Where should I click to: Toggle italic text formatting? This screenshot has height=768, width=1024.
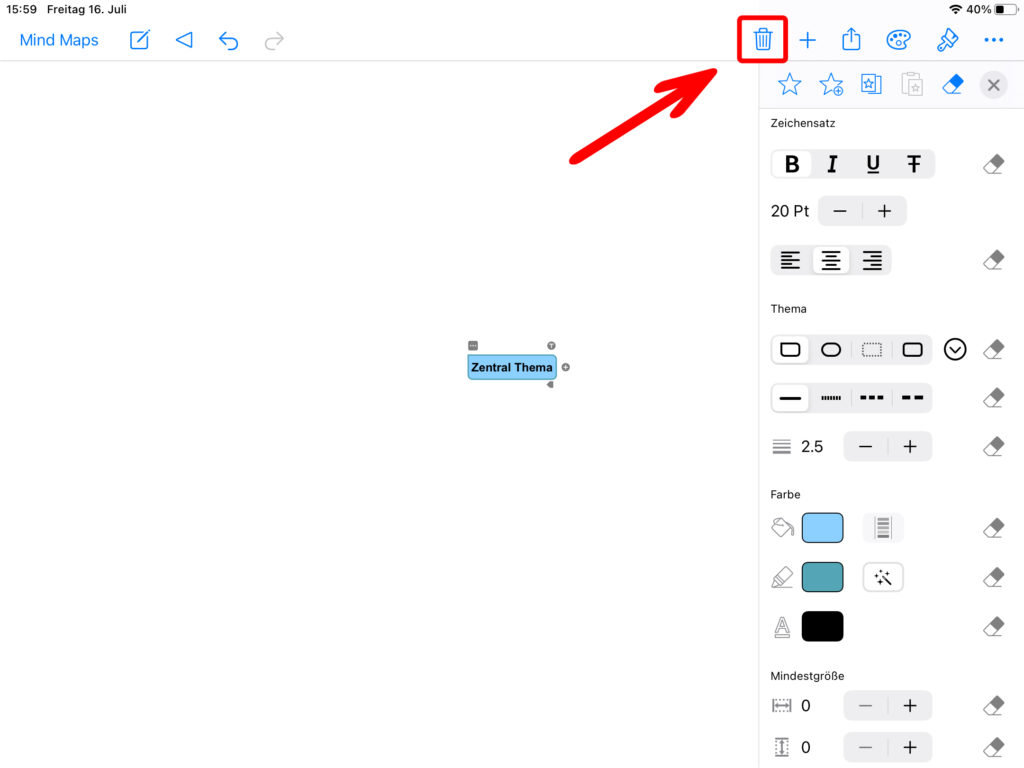(x=832, y=164)
